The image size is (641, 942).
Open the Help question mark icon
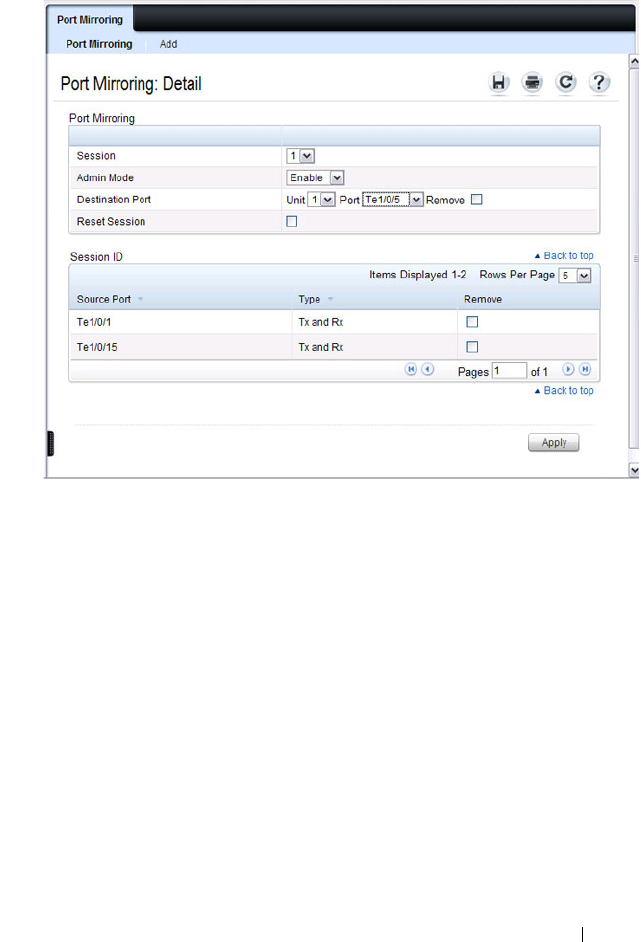coord(599,82)
